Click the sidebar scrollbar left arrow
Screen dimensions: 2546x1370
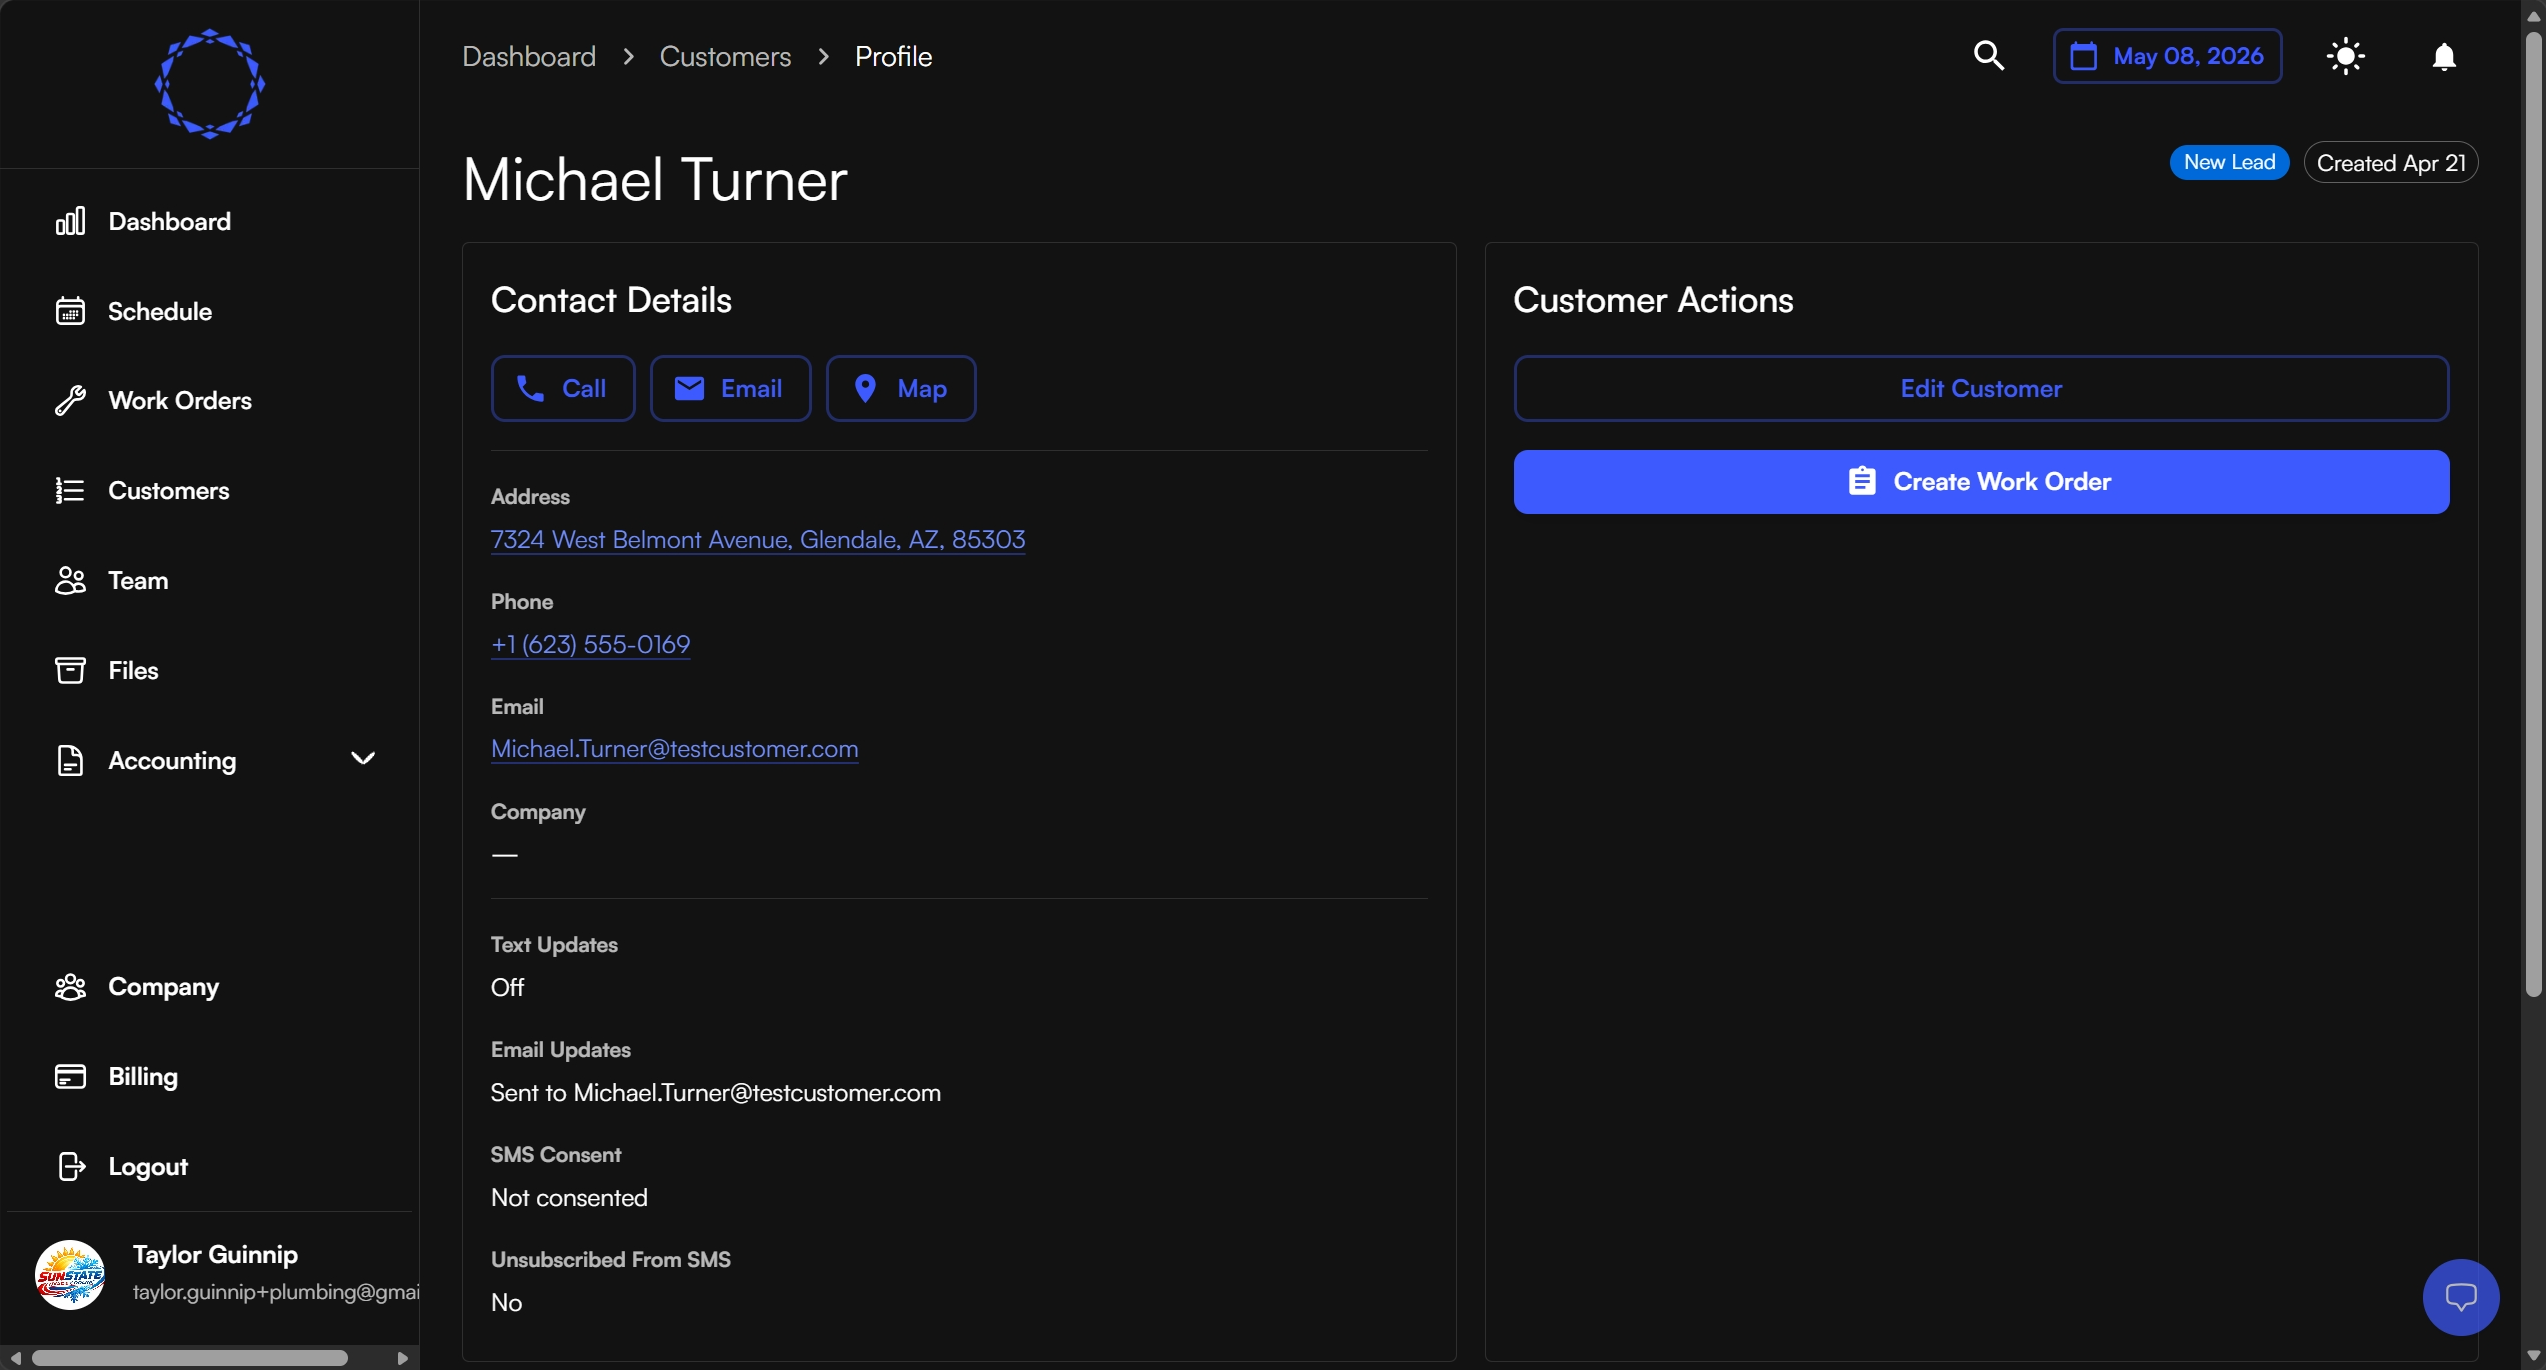pyautogui.click(x=15, y=1358)
